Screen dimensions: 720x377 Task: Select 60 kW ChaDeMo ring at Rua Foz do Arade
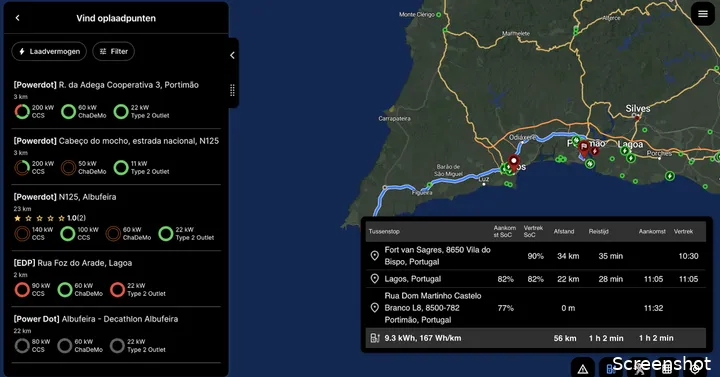click(x=65, y=290)
